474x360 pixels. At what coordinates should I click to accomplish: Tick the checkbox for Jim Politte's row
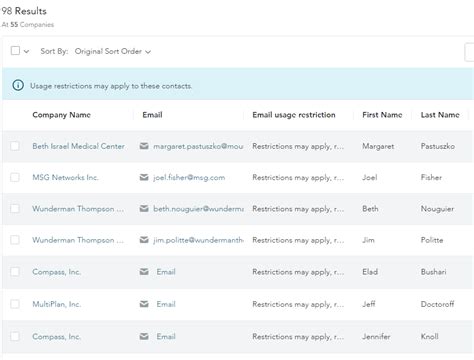click(15, 240)
